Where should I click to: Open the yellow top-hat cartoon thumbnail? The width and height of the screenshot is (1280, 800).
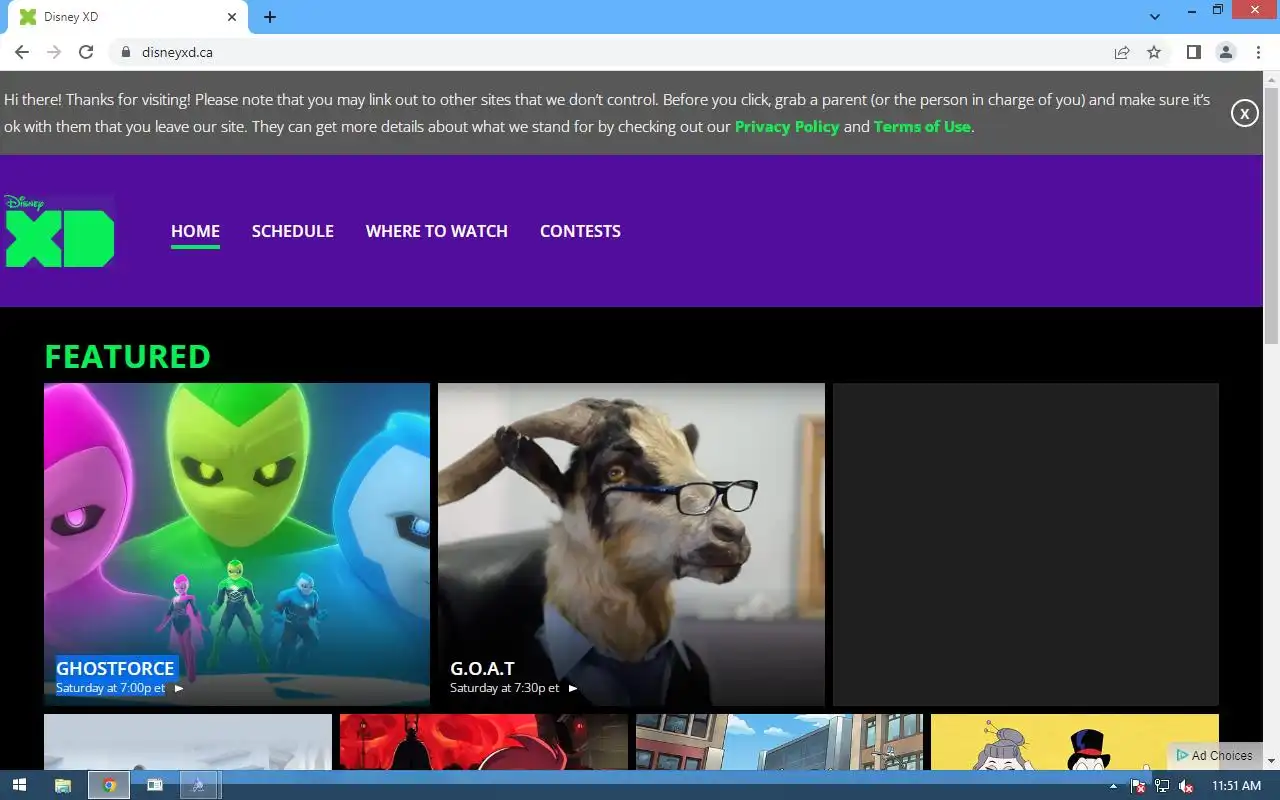pyautogui.click(x=1075, y=742)
